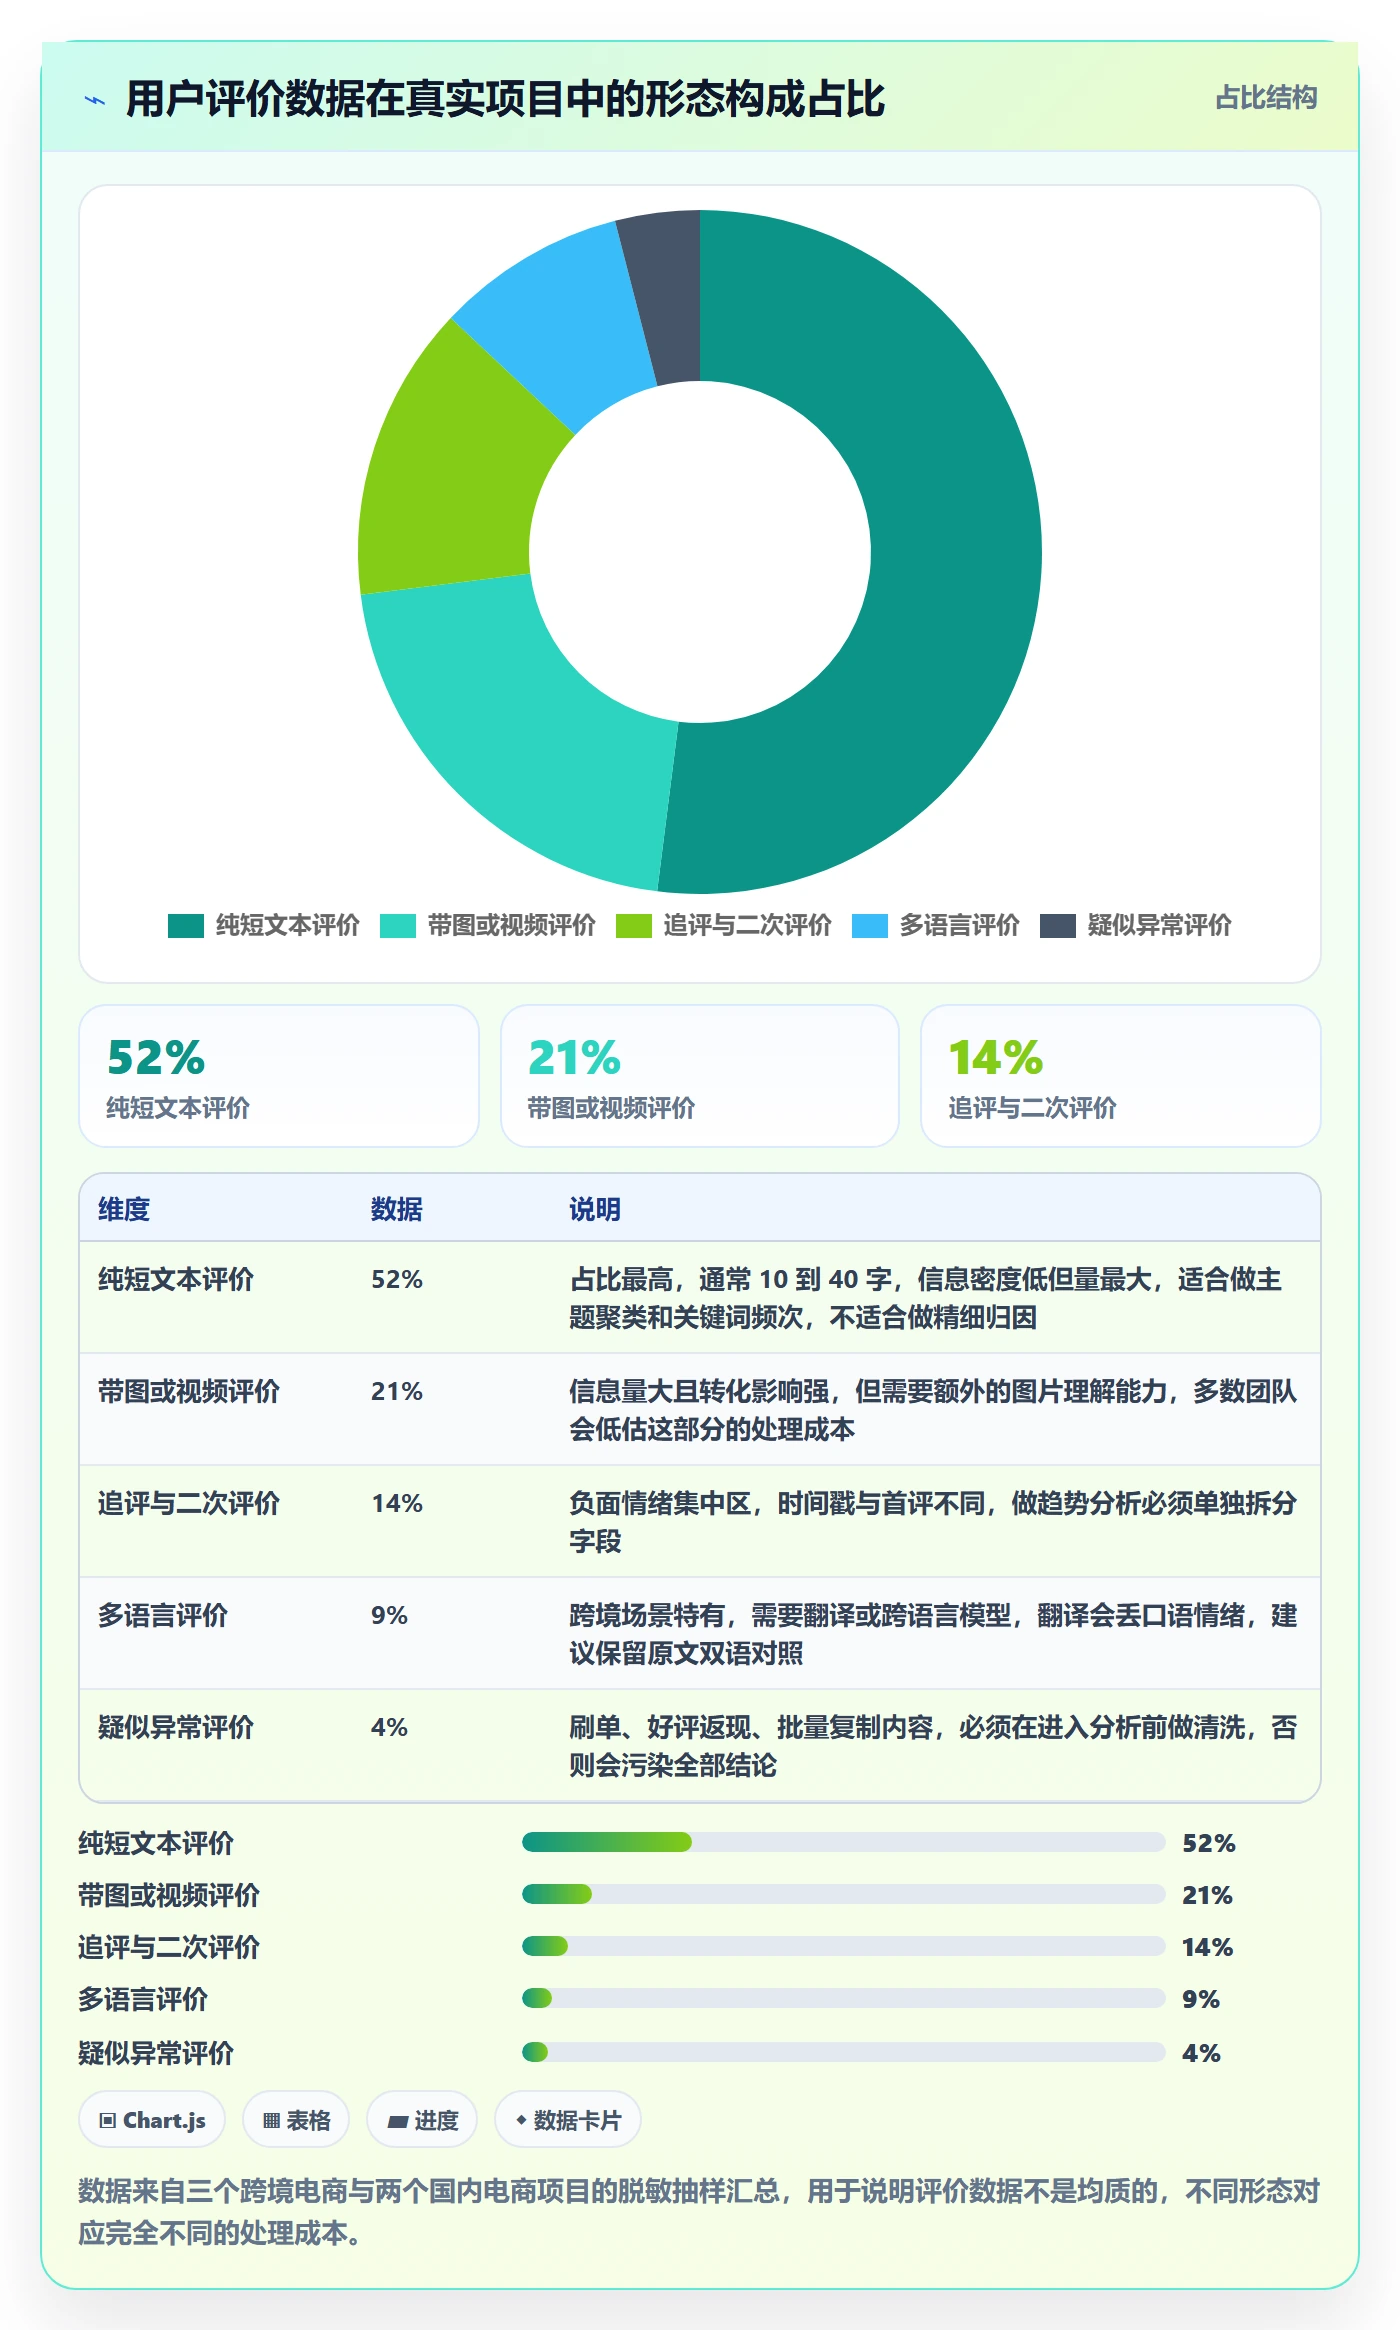
Task: Click the 带图或视频评价 progress bar
Action: click(x=844, y=1894)
